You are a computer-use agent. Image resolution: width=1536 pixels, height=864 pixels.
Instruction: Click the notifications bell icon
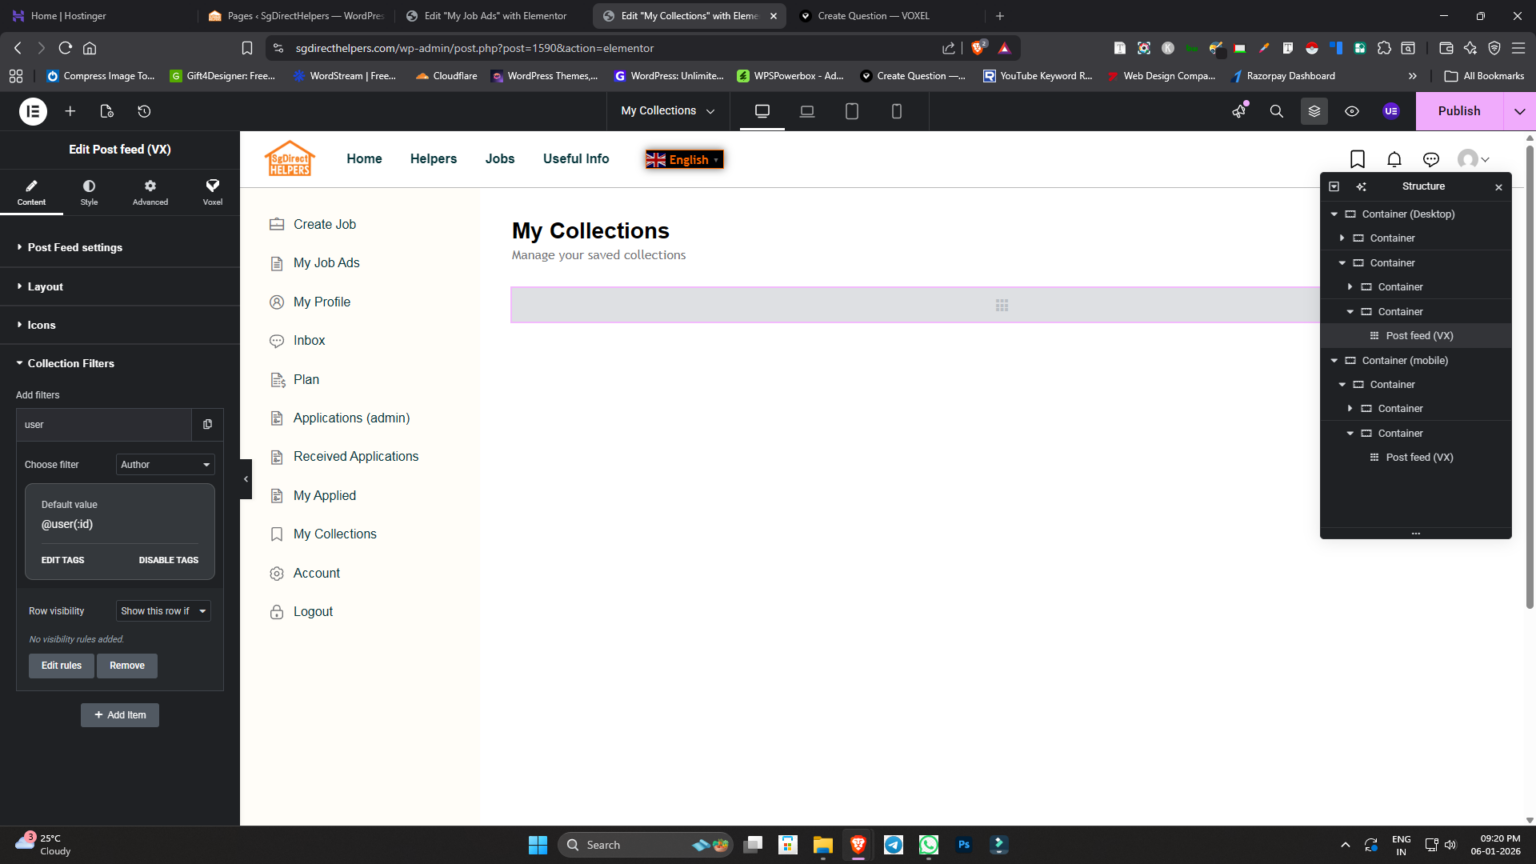point(1394,159)
